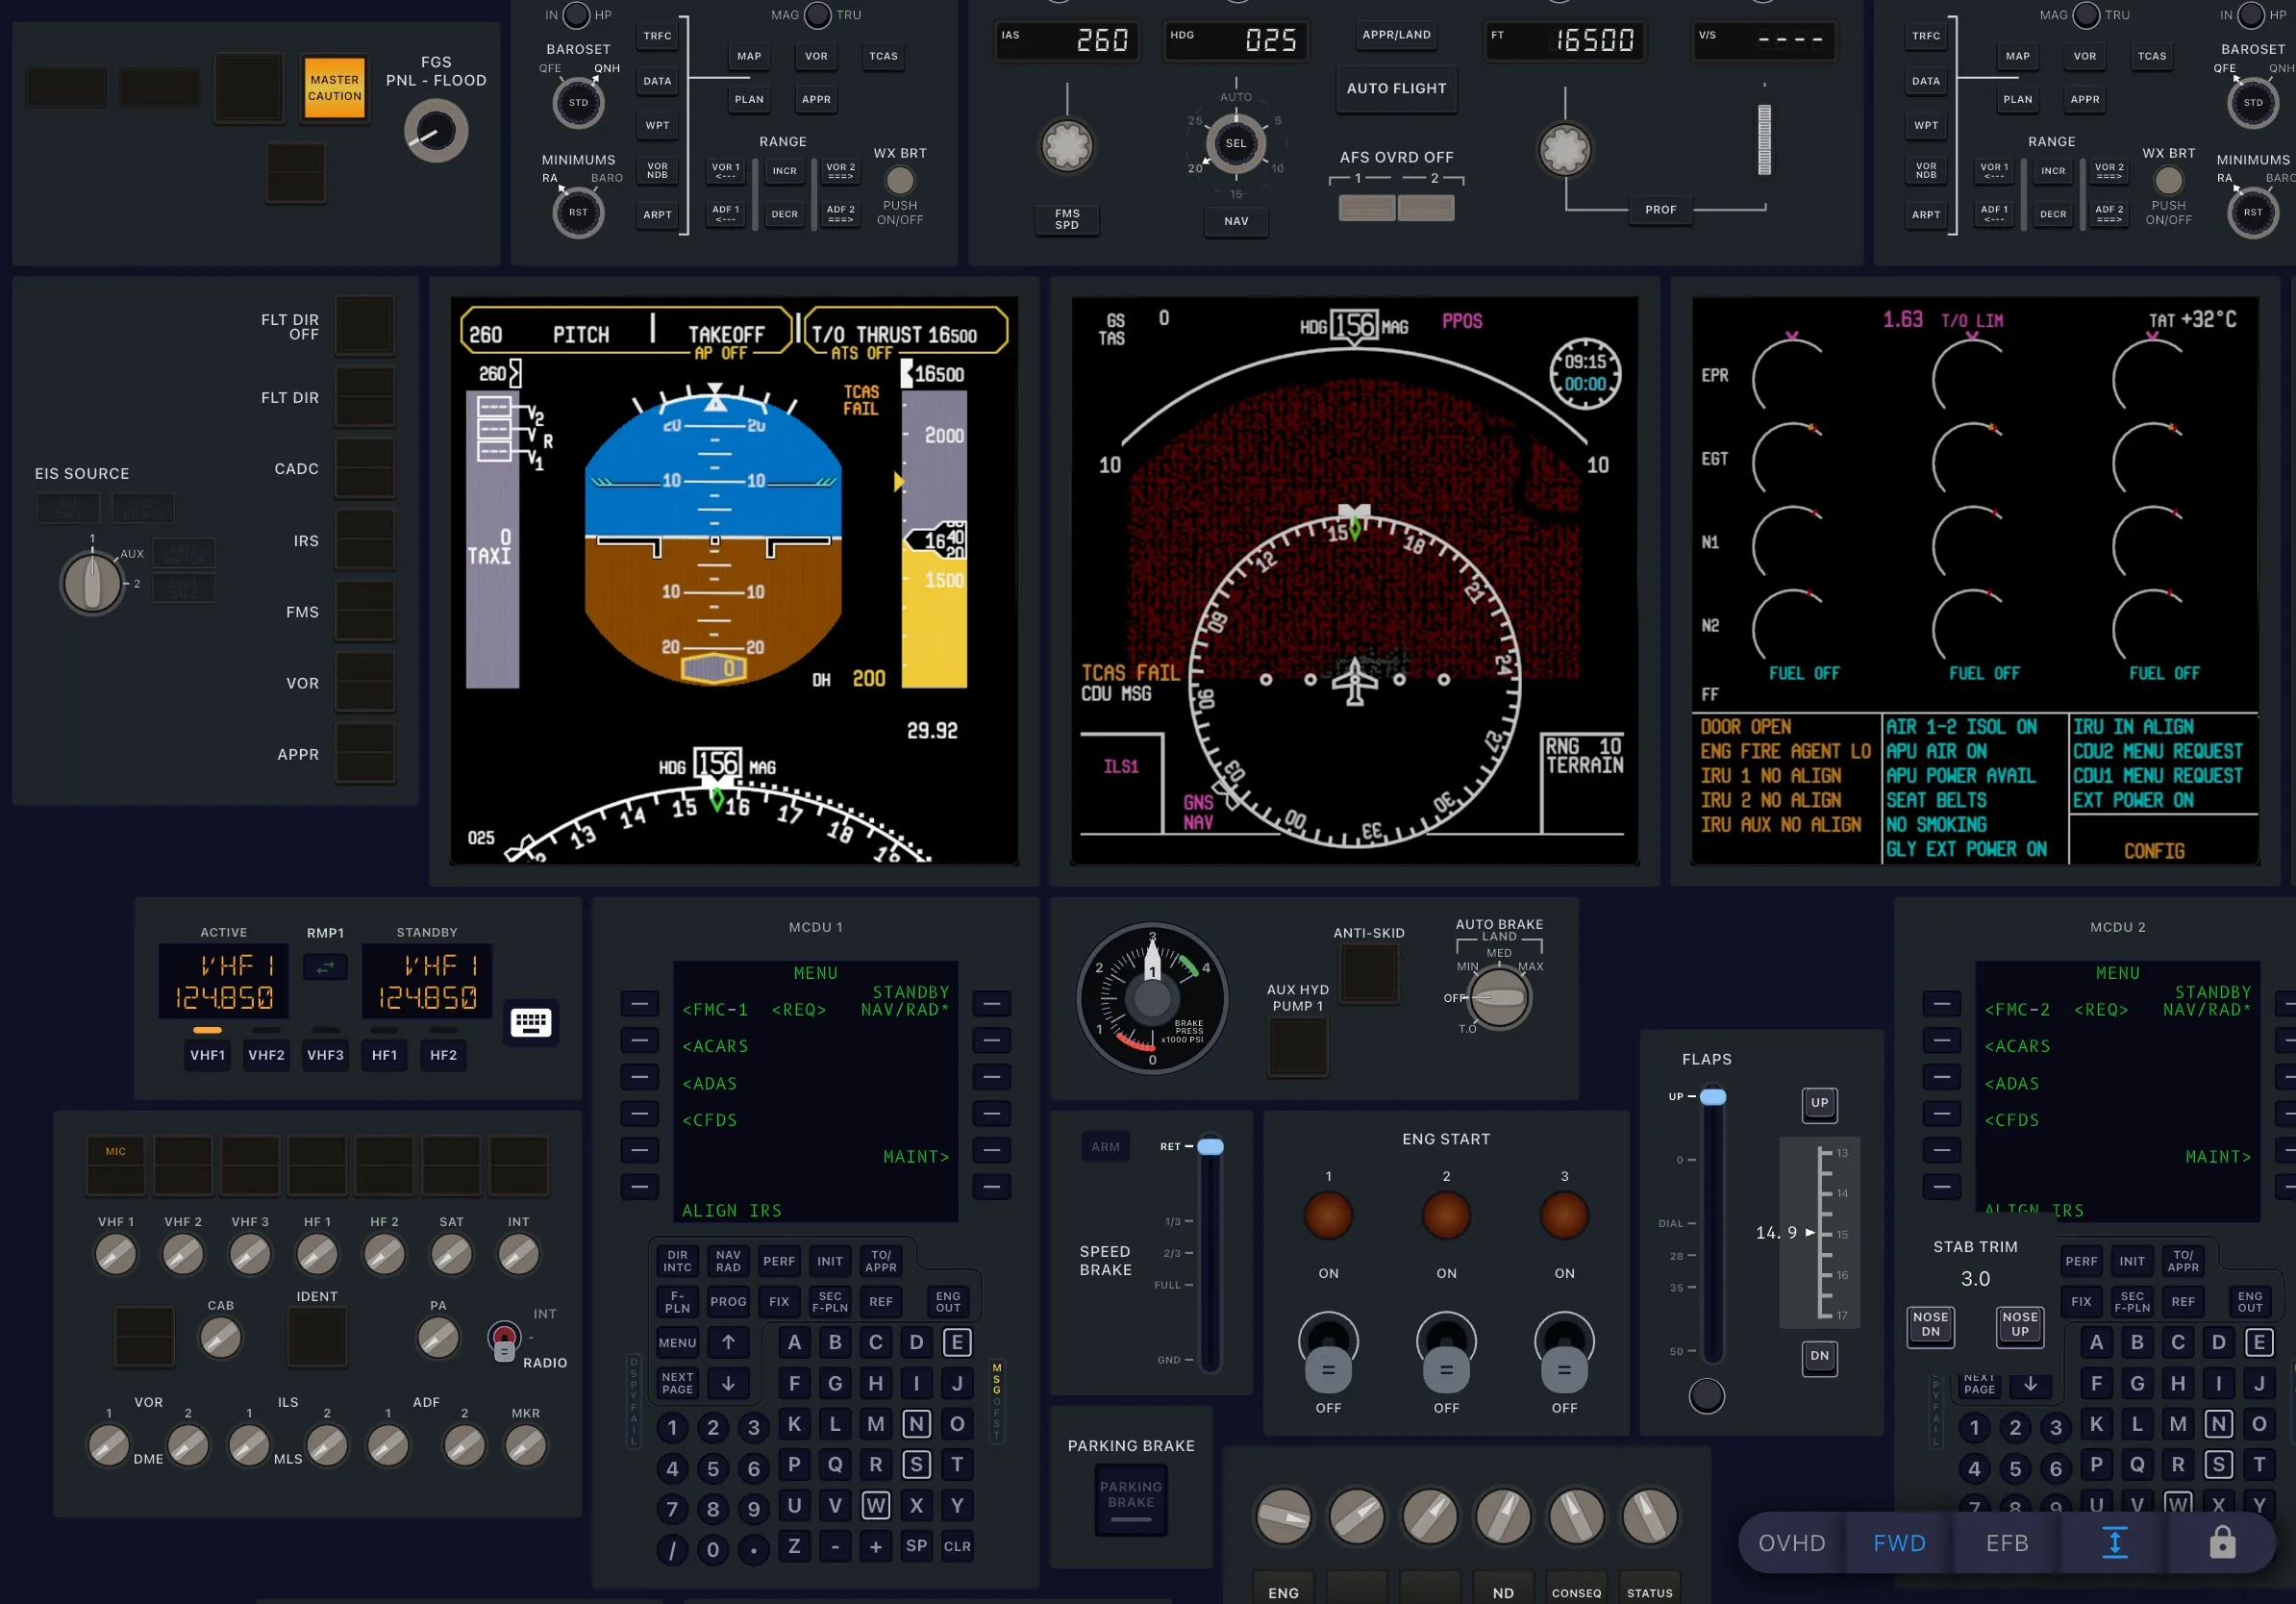Toggle the MIC audio button
This screenshot has width=2296, height=1604.
[116, 1165]
